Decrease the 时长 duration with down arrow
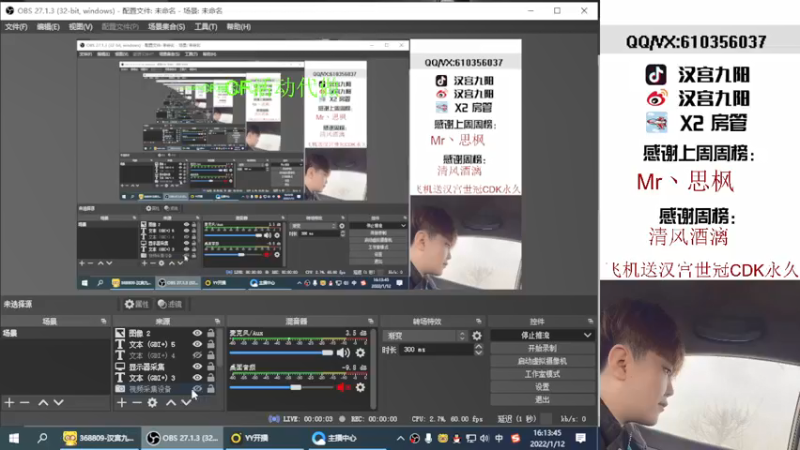800x450 pixels. [x=479, y=353]
